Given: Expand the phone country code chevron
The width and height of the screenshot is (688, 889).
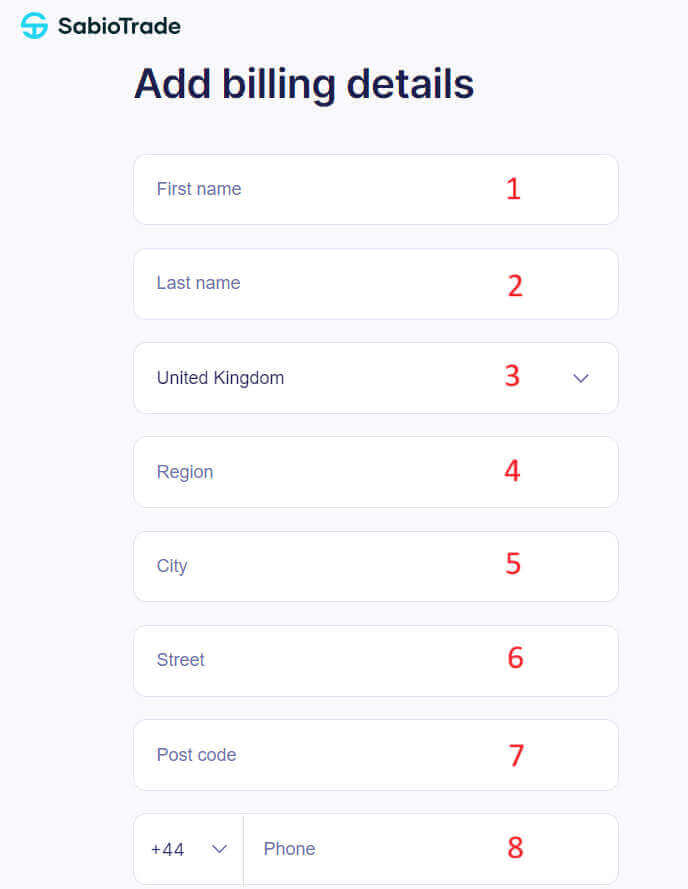Looking at the screenshot, I should pyautogui.click(x=216, y=848).
